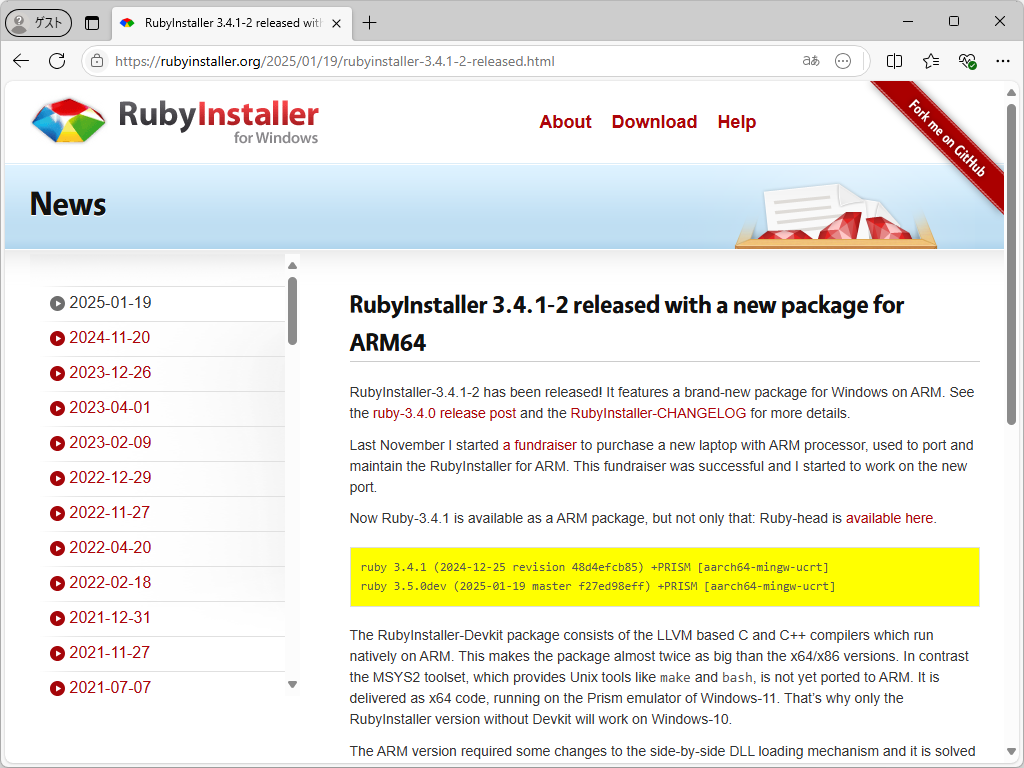Screen dimensions: 1024x768
Task: Click the arrow icon beside 2024-11-20
Action: pyautogui.click(x=57, y=338)
